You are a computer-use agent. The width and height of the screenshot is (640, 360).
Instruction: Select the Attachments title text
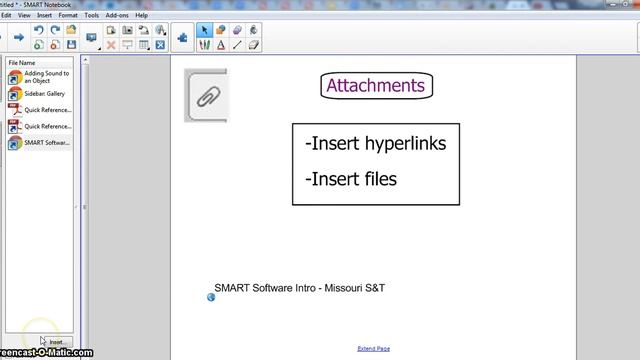pyautogui.click(x=376, y=85)
